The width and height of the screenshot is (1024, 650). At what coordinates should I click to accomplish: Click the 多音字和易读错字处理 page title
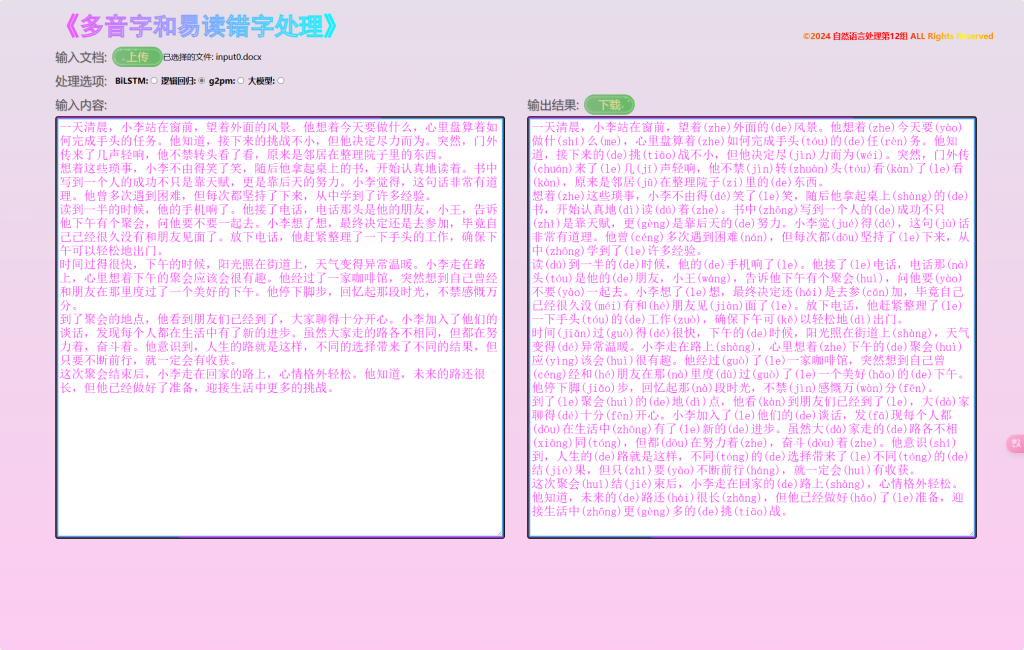click(199, 26)
